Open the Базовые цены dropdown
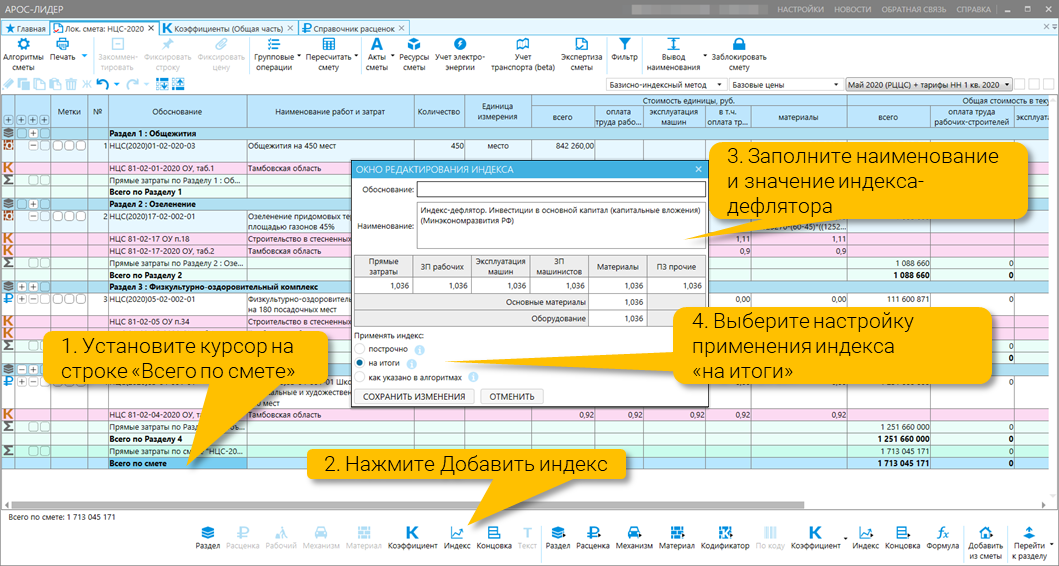The width and height of the screenshot is (1059, 566). 785,85
